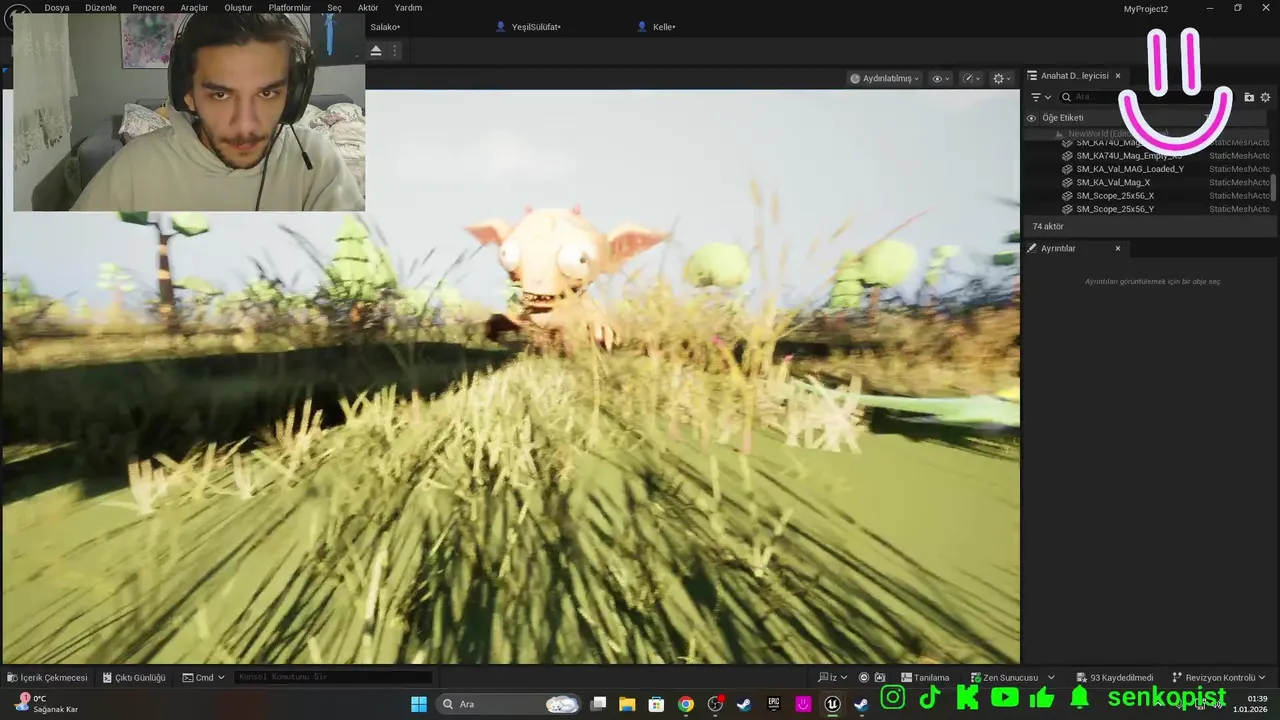Open the Yardım menu

click(408, 7)
